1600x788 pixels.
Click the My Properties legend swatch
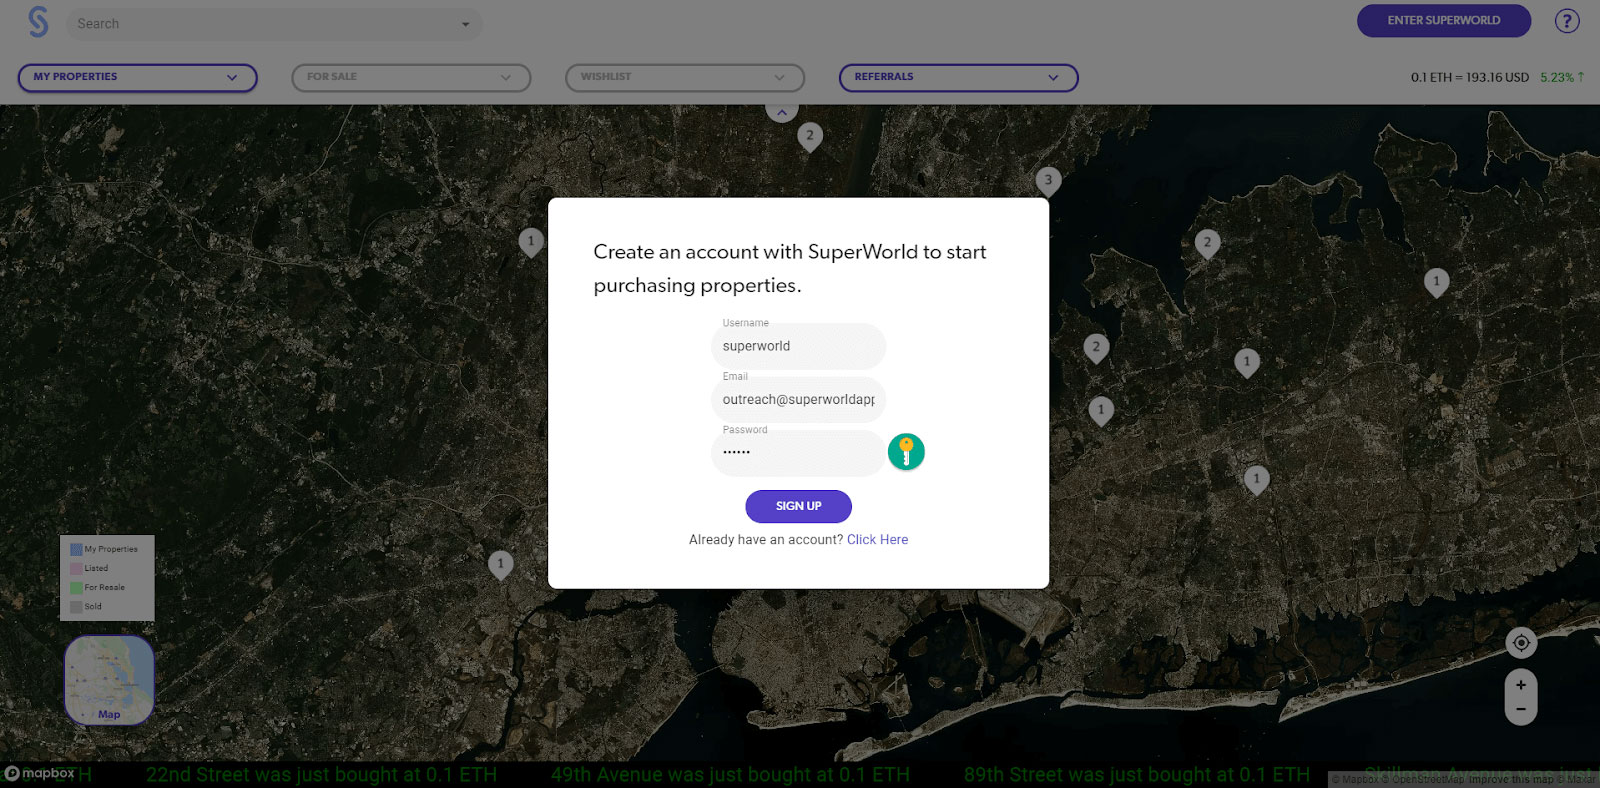coord(76,549)
